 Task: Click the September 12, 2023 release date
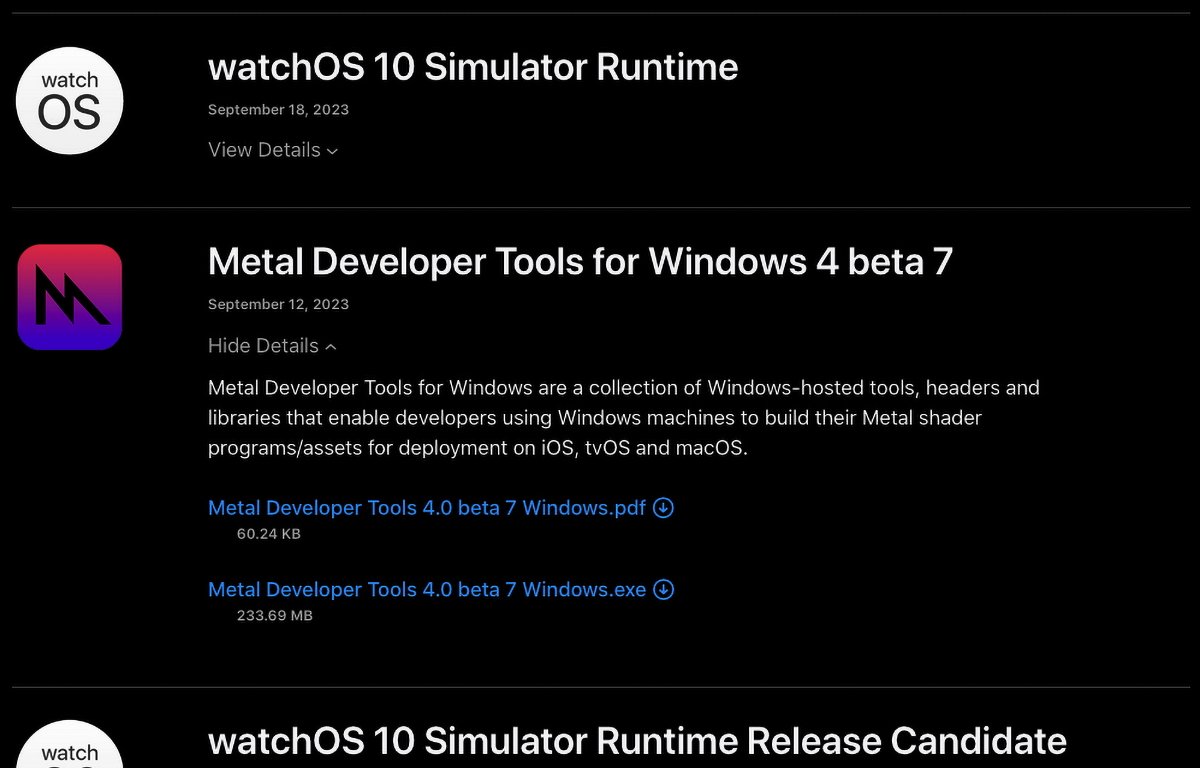coord(278,304)
